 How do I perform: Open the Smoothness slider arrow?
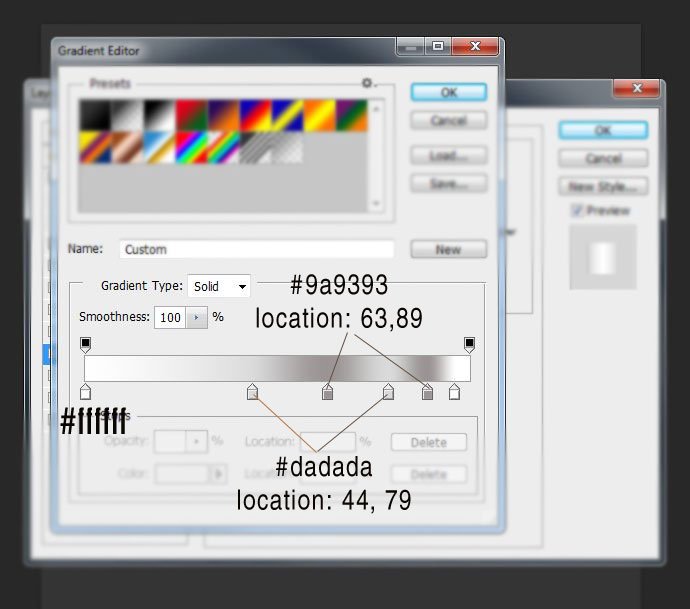coord(197,317)
